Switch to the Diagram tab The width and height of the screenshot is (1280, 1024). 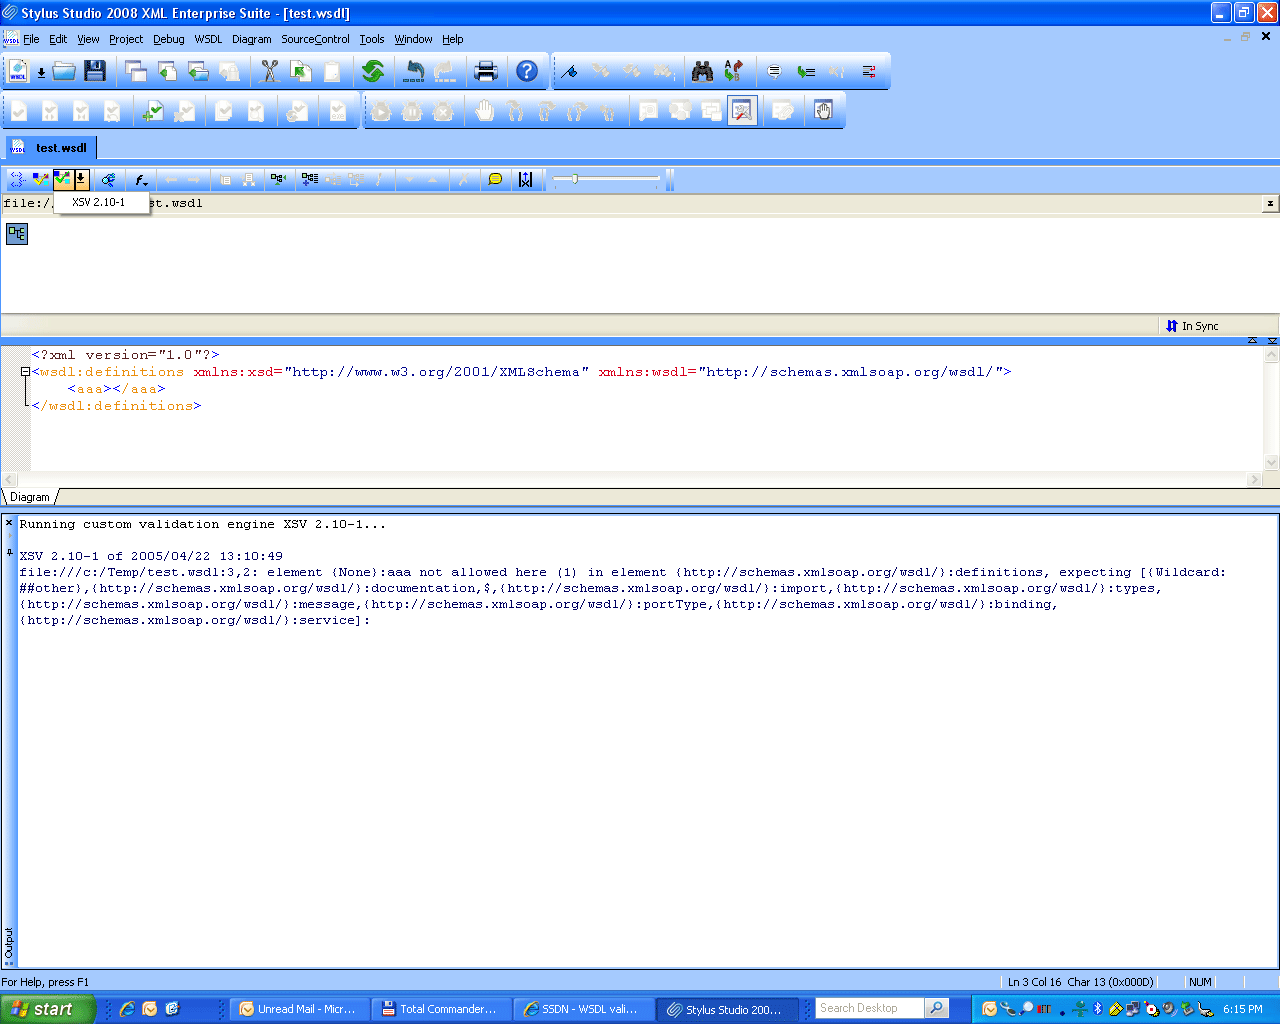(30, 497)
